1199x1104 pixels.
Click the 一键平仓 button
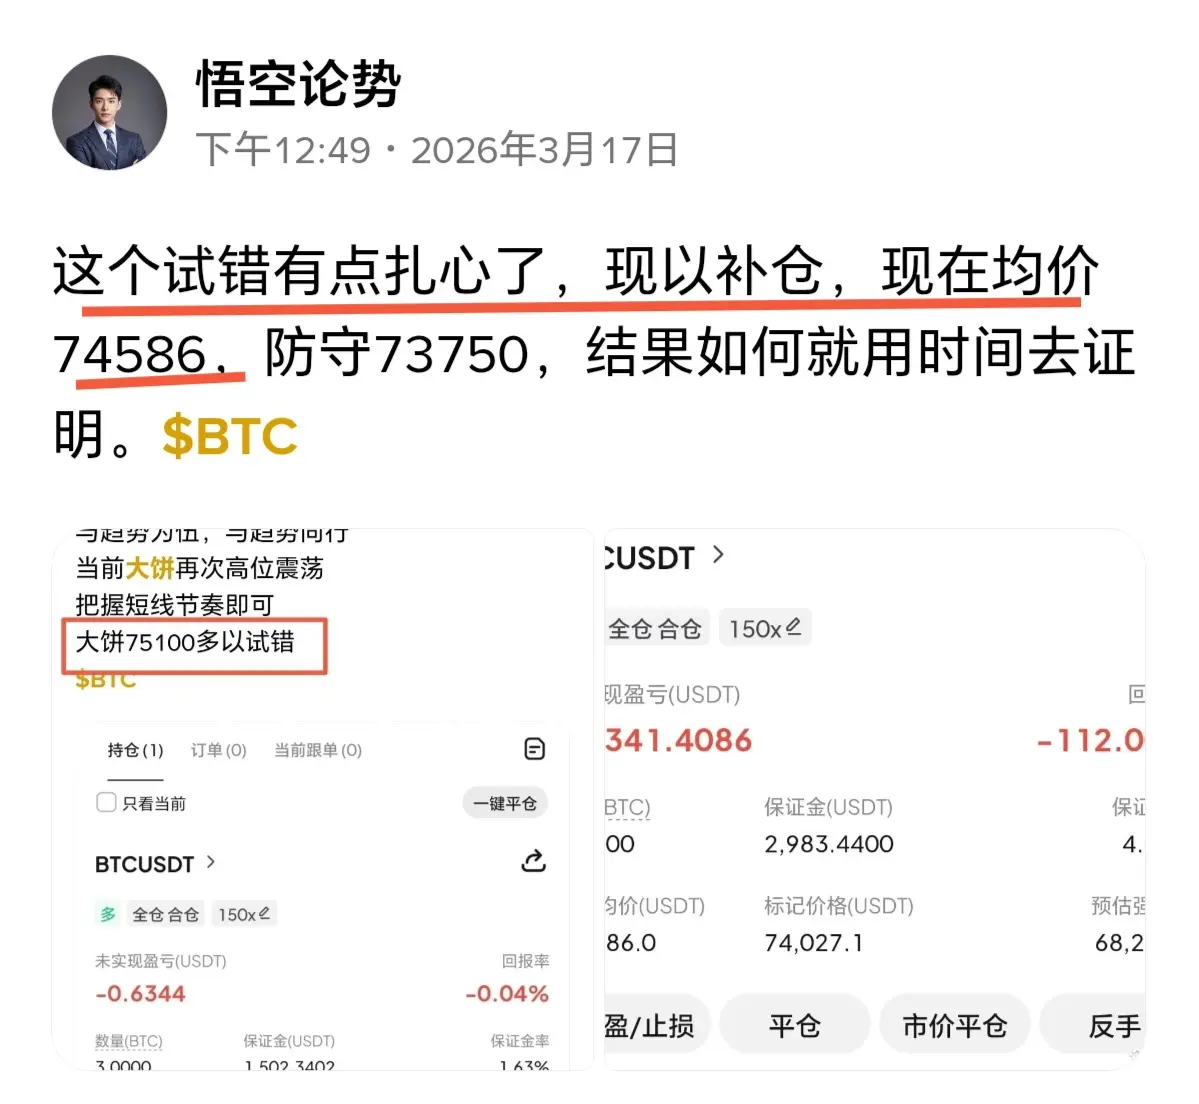(x=505, y=803)
